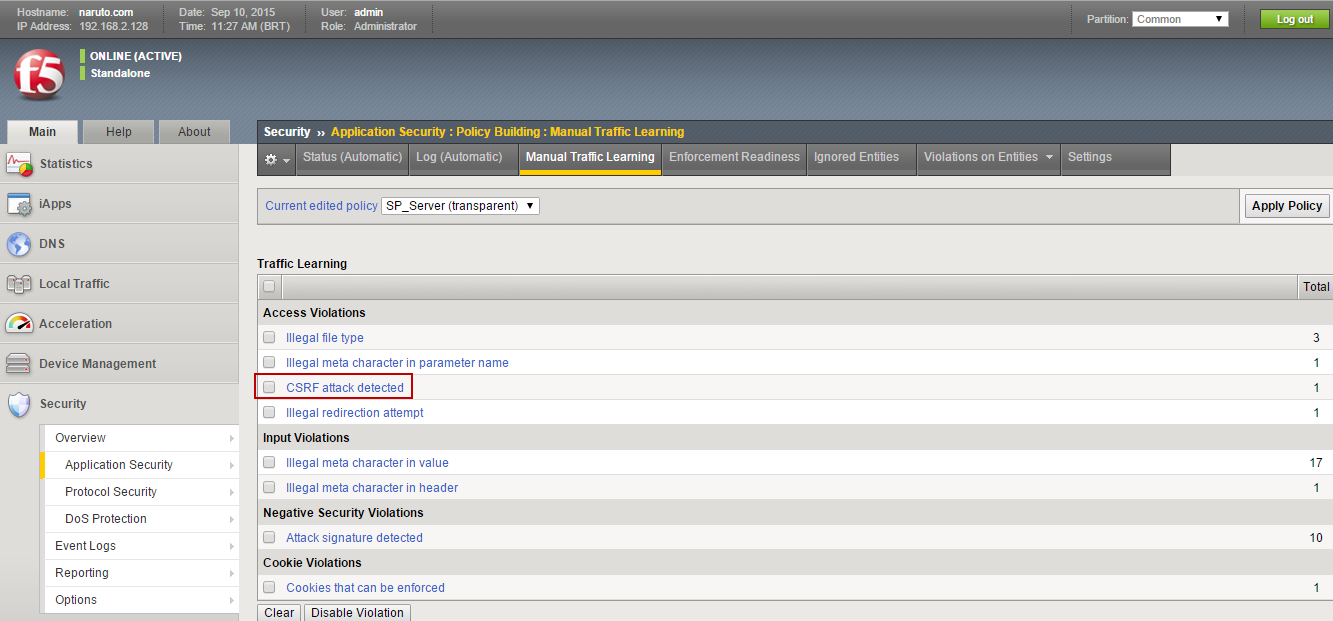The width and height of the screenshot is (1333, 621).
Task: Open Statistics via its chart icon
Action: point(19,164)
